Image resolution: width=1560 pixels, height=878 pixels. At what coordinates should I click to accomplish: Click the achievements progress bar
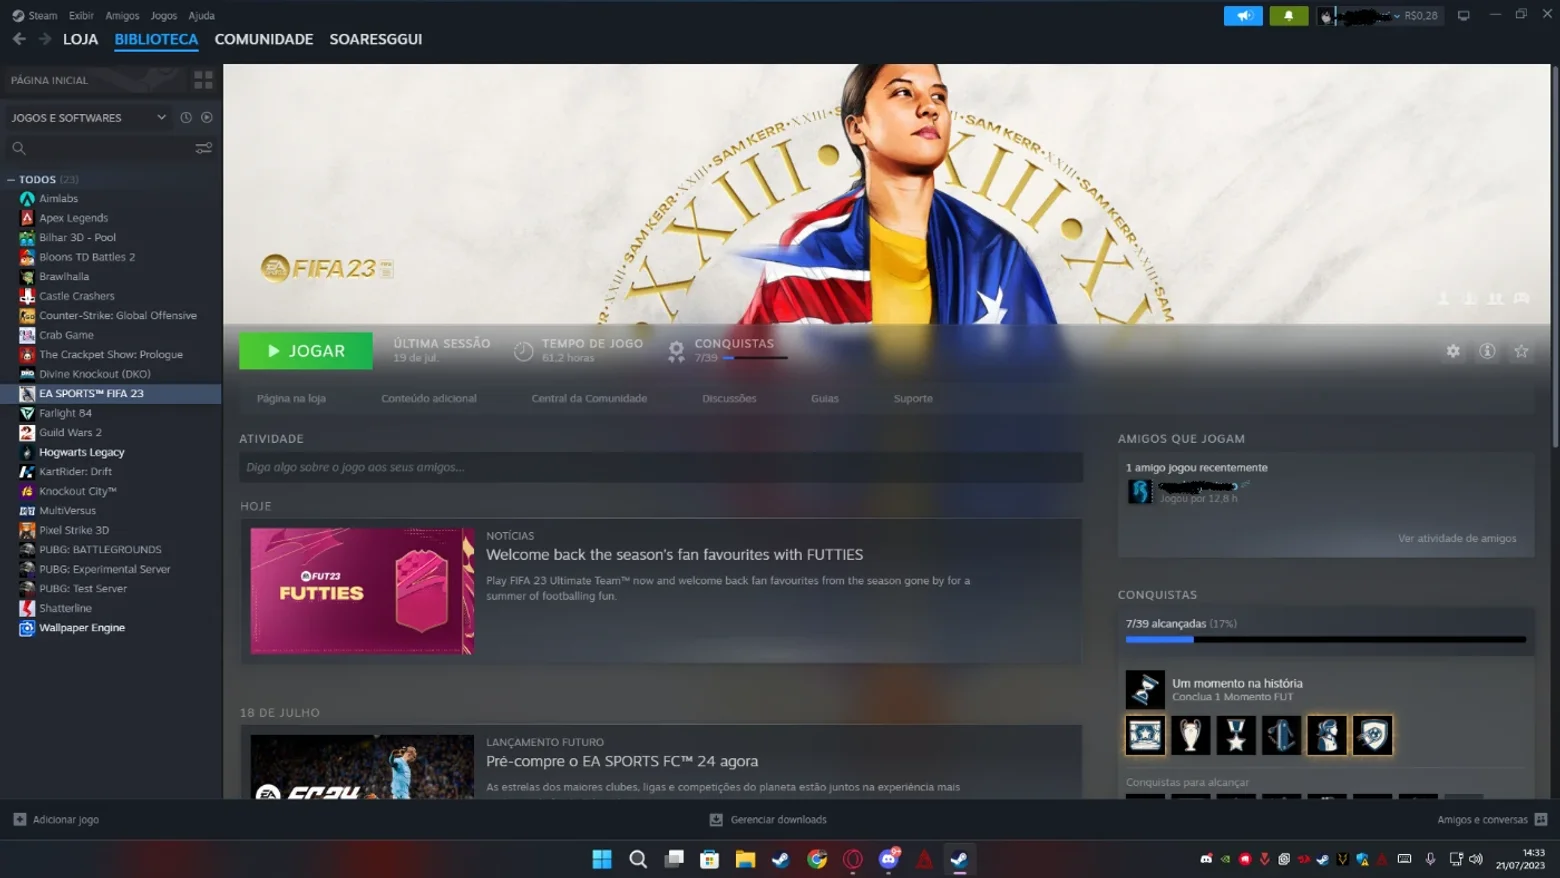pos(1326,639)
